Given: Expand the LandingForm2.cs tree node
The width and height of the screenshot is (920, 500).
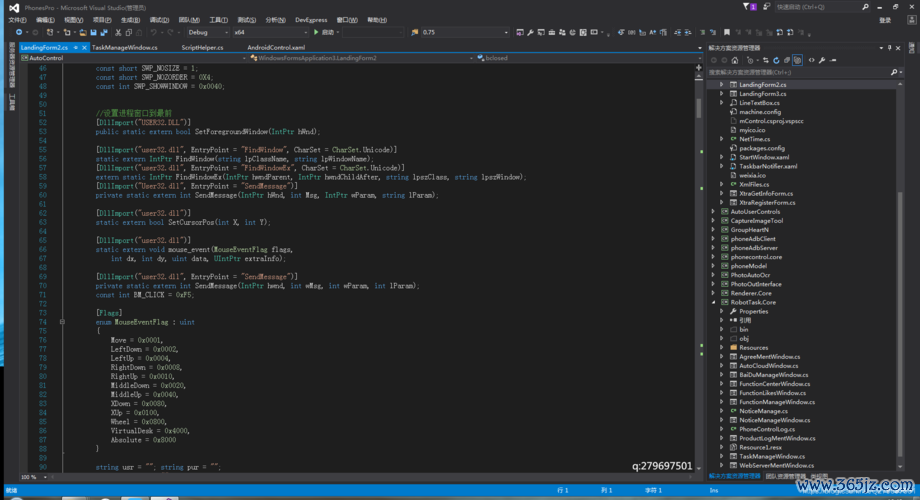Looking at the screenshot, I should click(x=722, y=85).
